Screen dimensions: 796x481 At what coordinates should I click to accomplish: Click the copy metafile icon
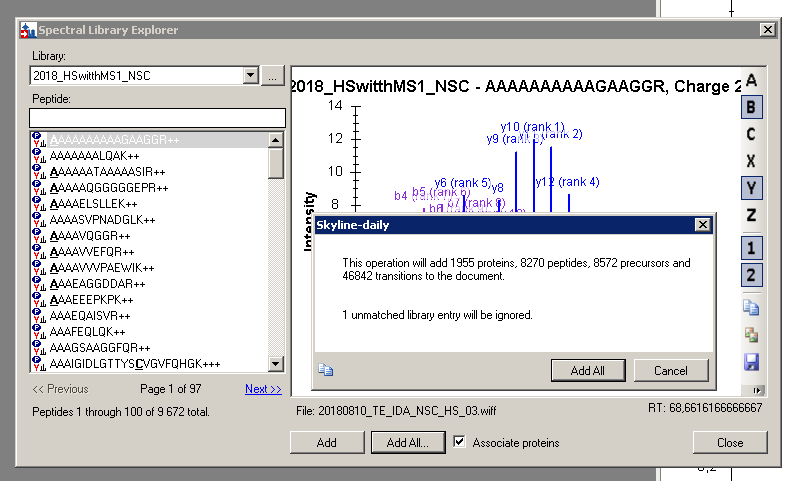[x=751, y=335]
